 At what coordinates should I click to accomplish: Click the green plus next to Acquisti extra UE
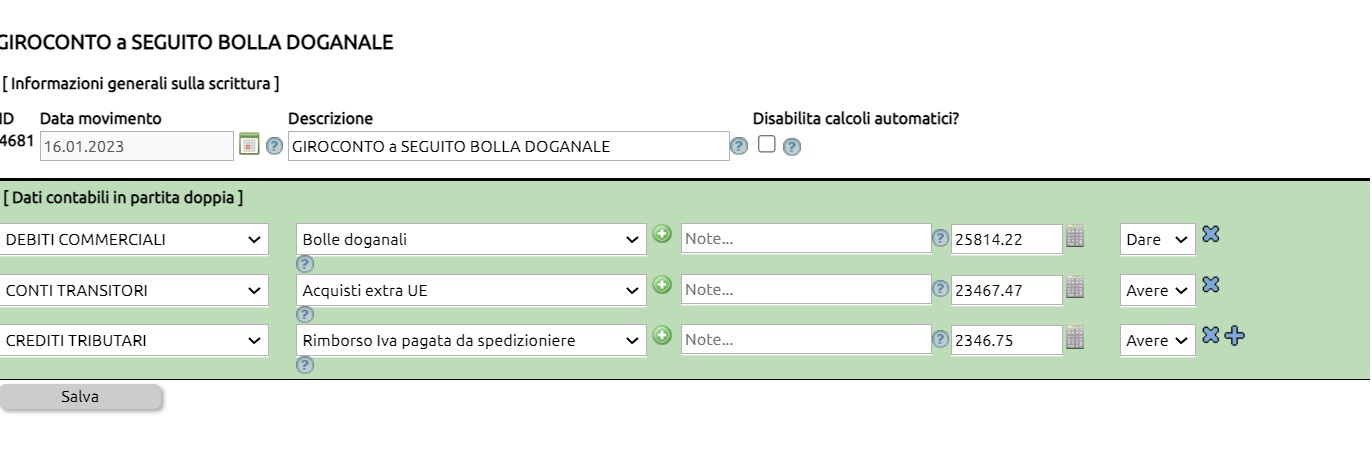click(662, 285)
